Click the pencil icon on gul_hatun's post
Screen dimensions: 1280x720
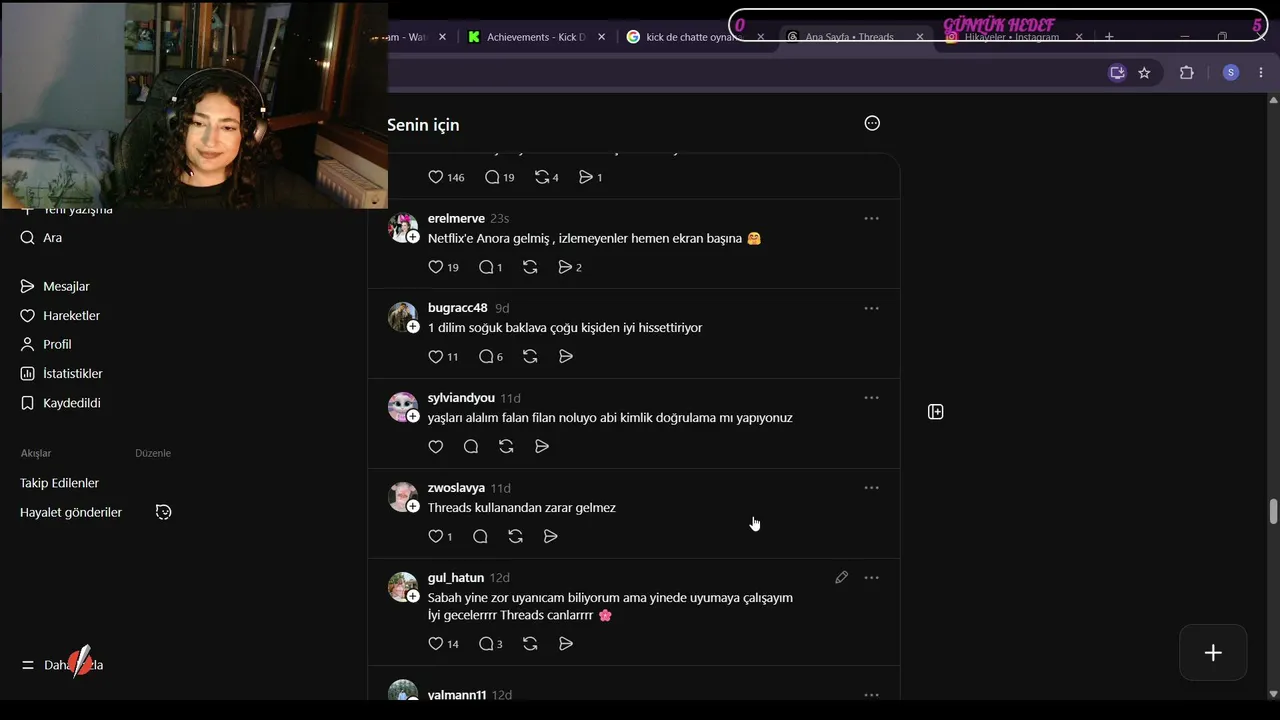tap(842, 577)
